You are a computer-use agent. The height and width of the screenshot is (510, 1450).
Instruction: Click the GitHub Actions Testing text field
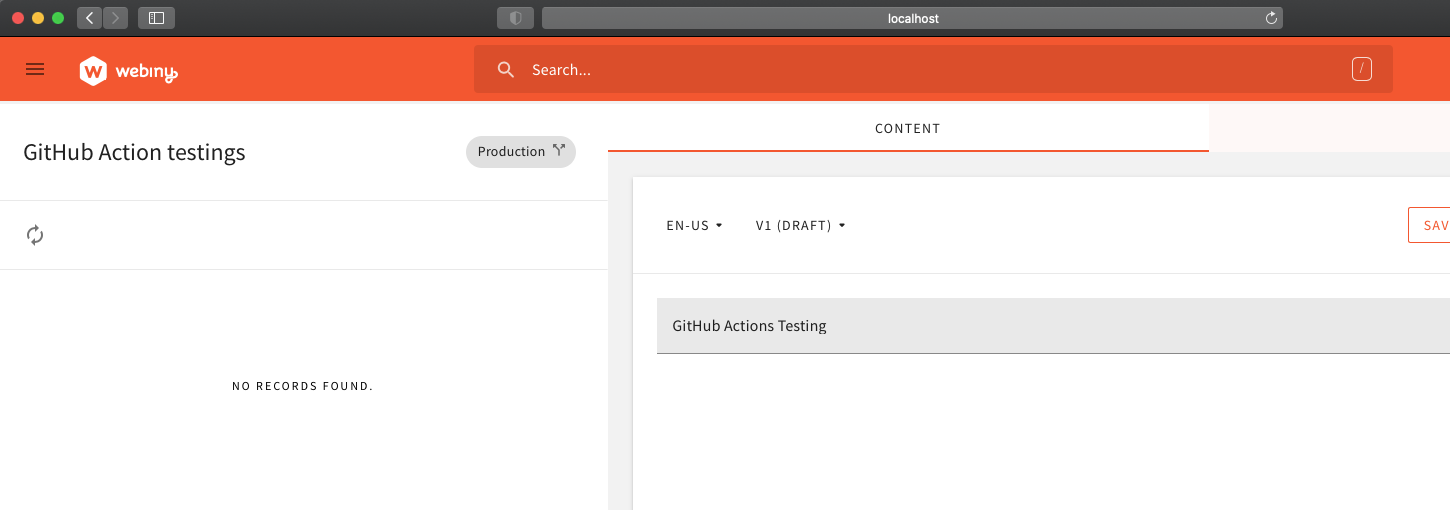[1053, 326]
